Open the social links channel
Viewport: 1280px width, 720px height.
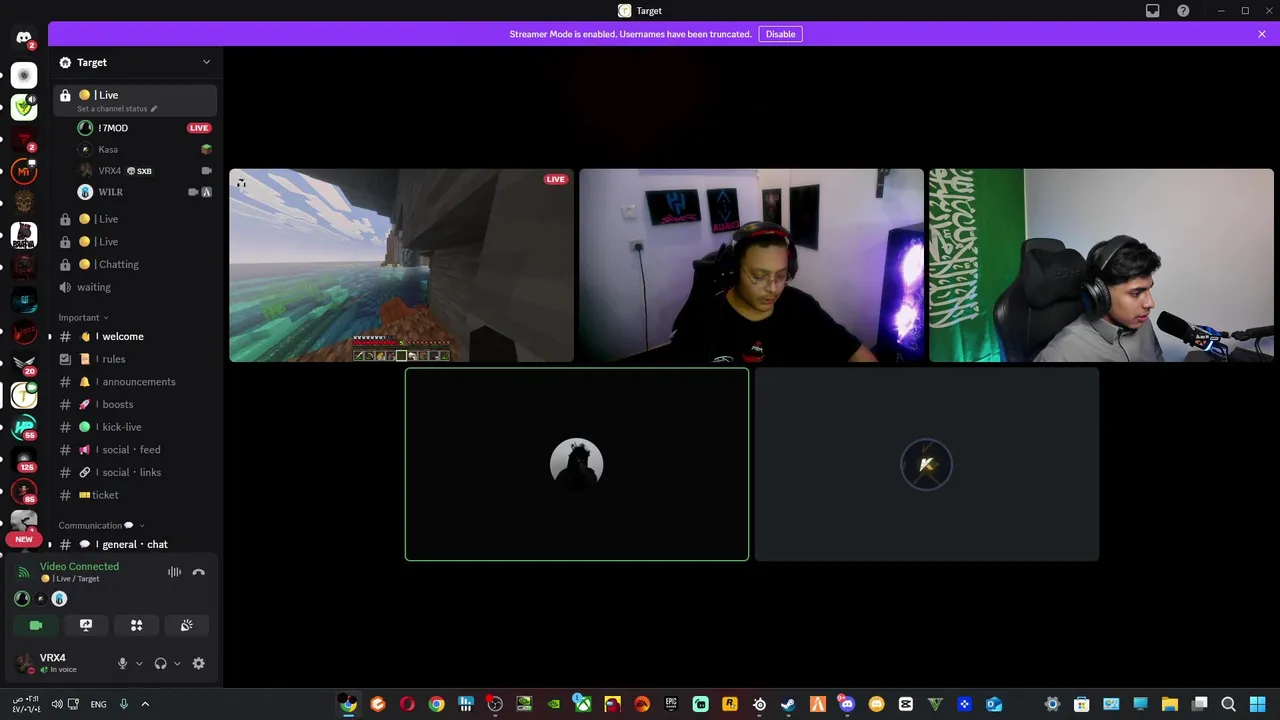tap(135, 472)
